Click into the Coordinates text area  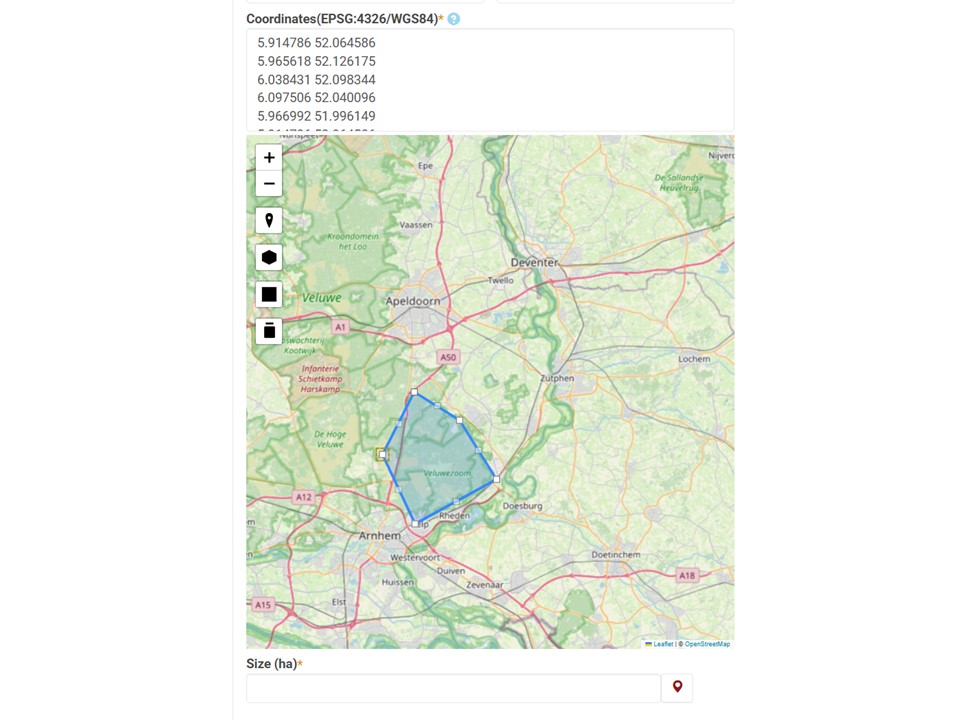pyautogui.click(x=490, y=80)
